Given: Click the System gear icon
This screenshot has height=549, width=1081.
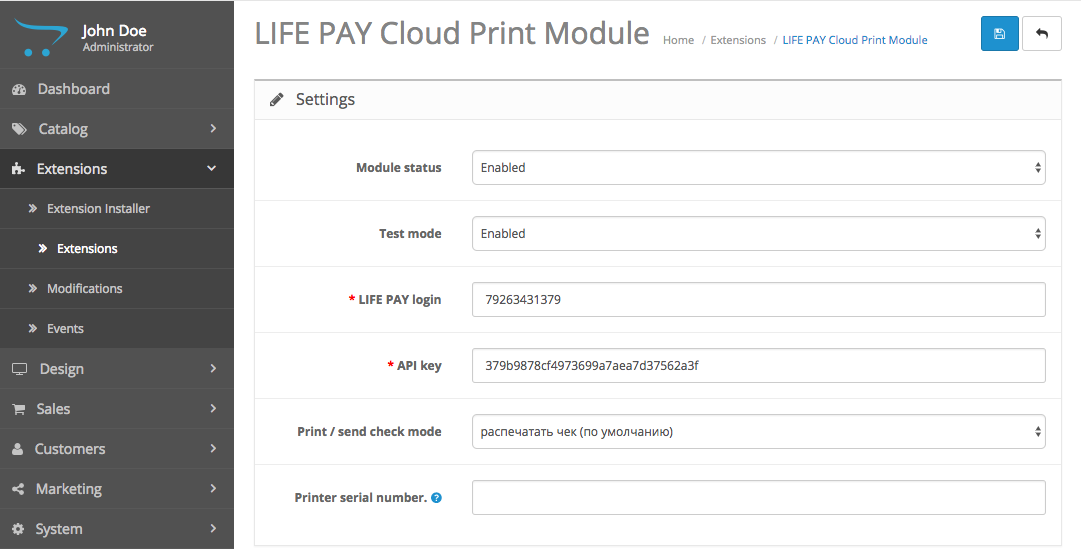Looking at the screenshot, I should 19,529.
